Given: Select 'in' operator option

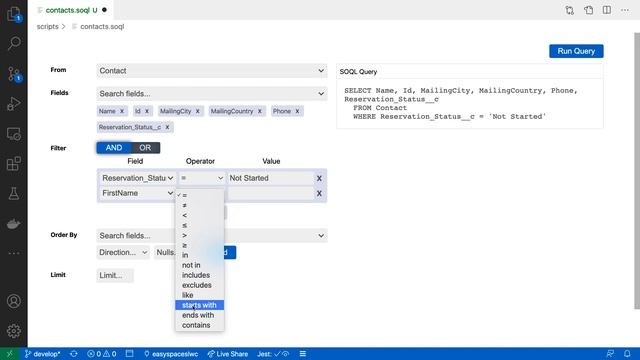Looking at the screenshot, I should coord(200,255).
